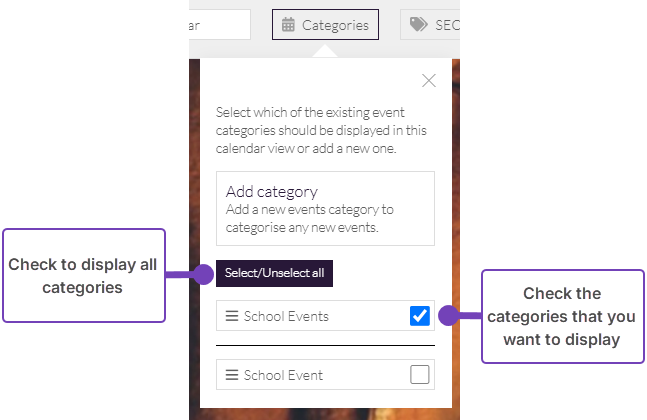Click the divider line between category rows
The image size is (647, 420).
coord(325,345)
